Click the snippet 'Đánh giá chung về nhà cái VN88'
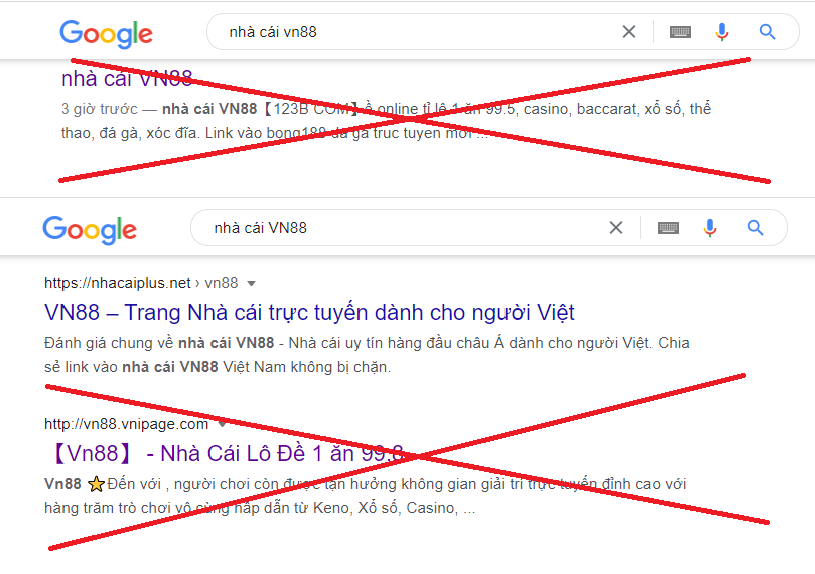Viewport: 815px width, 574px height. click(x=366, y=355)
